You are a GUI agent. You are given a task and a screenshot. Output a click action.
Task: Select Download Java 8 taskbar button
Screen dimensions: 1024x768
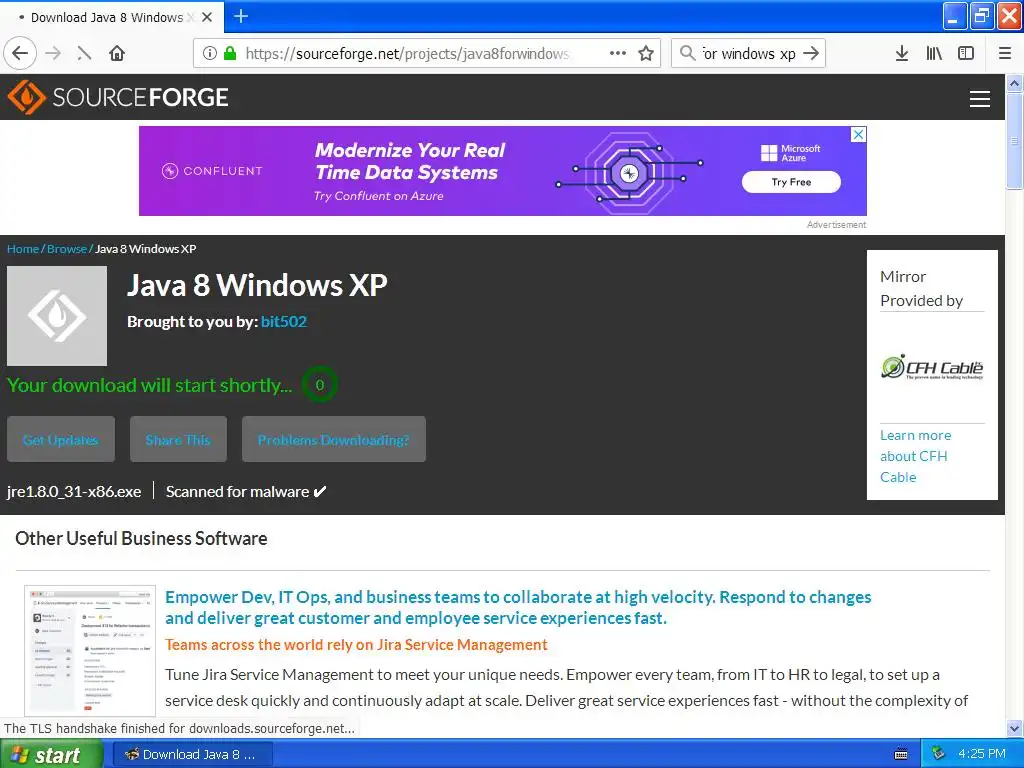pyautogui.click(x=192, y=754)
